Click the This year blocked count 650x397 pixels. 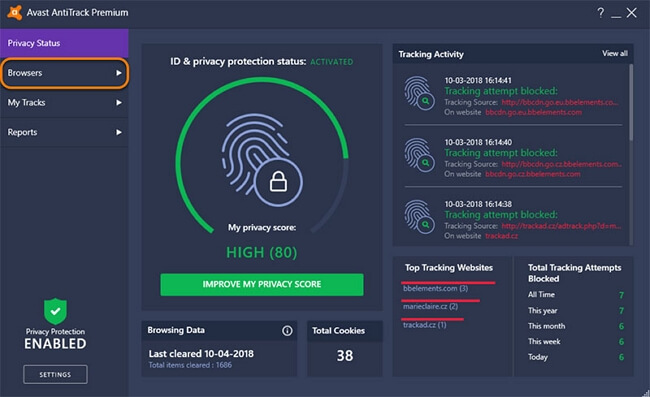[621, 311]
